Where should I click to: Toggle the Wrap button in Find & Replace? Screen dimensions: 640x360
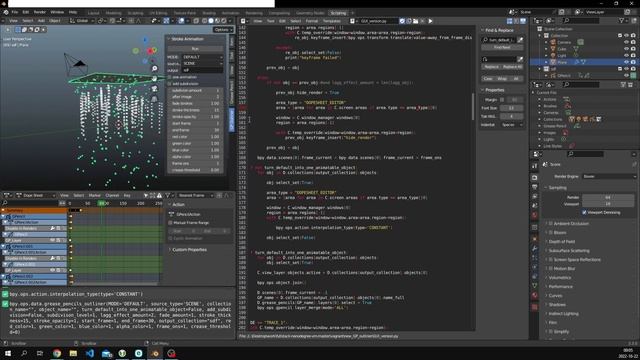(x=502, y=79)
